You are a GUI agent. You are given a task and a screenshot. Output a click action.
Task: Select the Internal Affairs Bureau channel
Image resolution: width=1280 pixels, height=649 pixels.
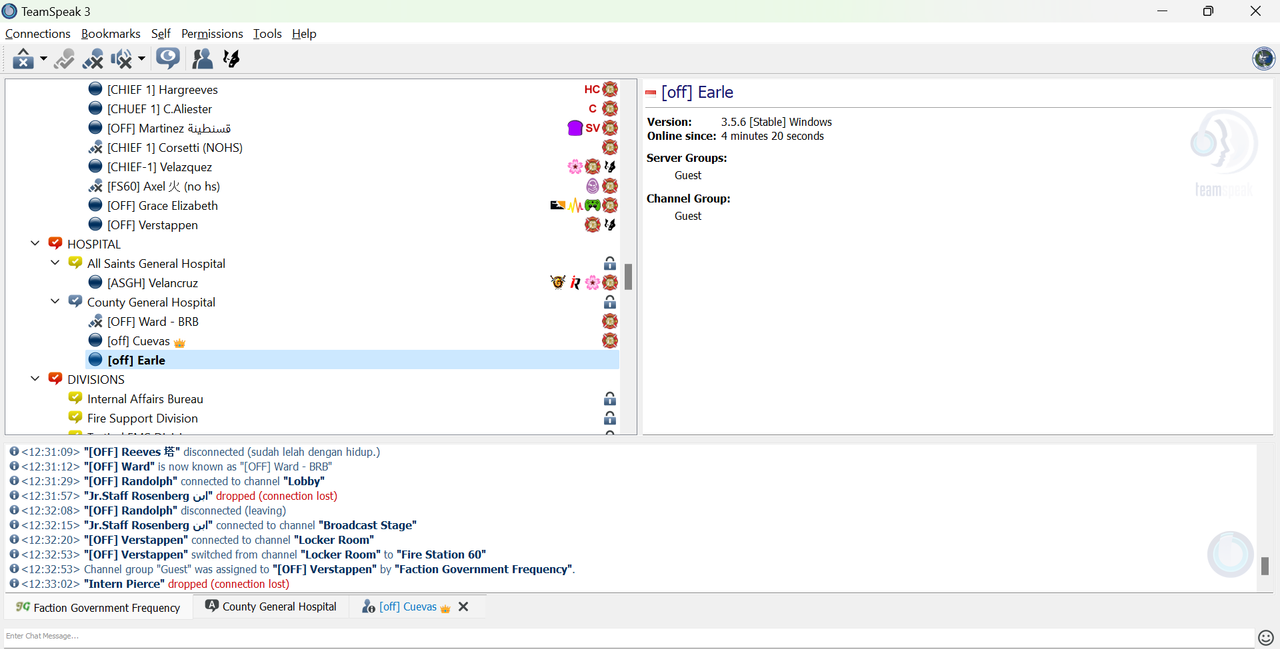coord(145,399)
